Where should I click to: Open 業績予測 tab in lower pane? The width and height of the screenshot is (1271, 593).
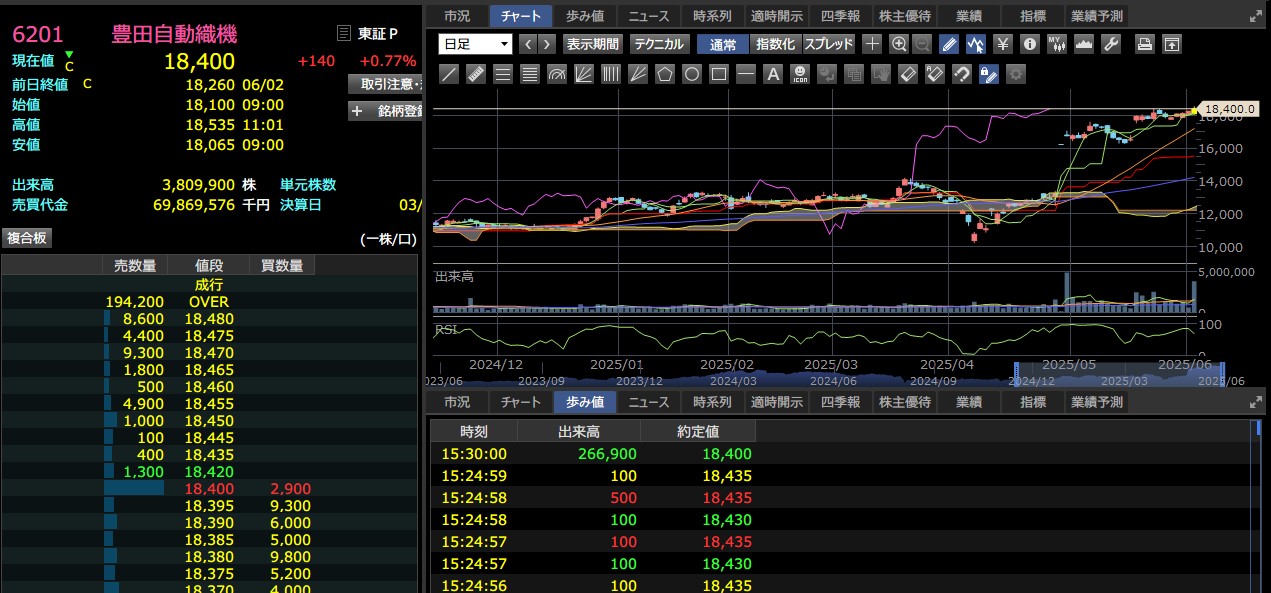pyautogui.click(x=1096, y=402)
